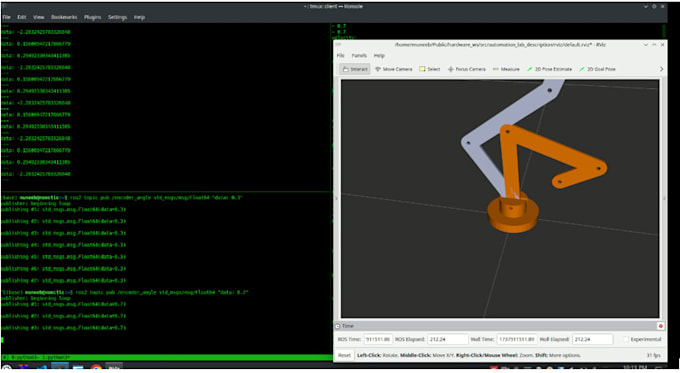The image size is (680, 373).
Task: Expand the RViz toolbar overflow chevron
Action: pos(661,69)
